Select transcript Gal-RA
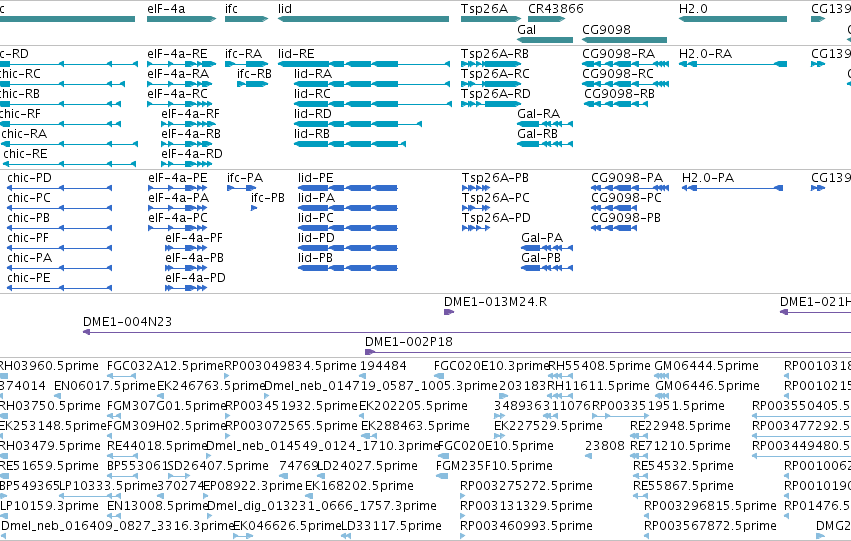The image size is (851, 541). tap(545, 124)
